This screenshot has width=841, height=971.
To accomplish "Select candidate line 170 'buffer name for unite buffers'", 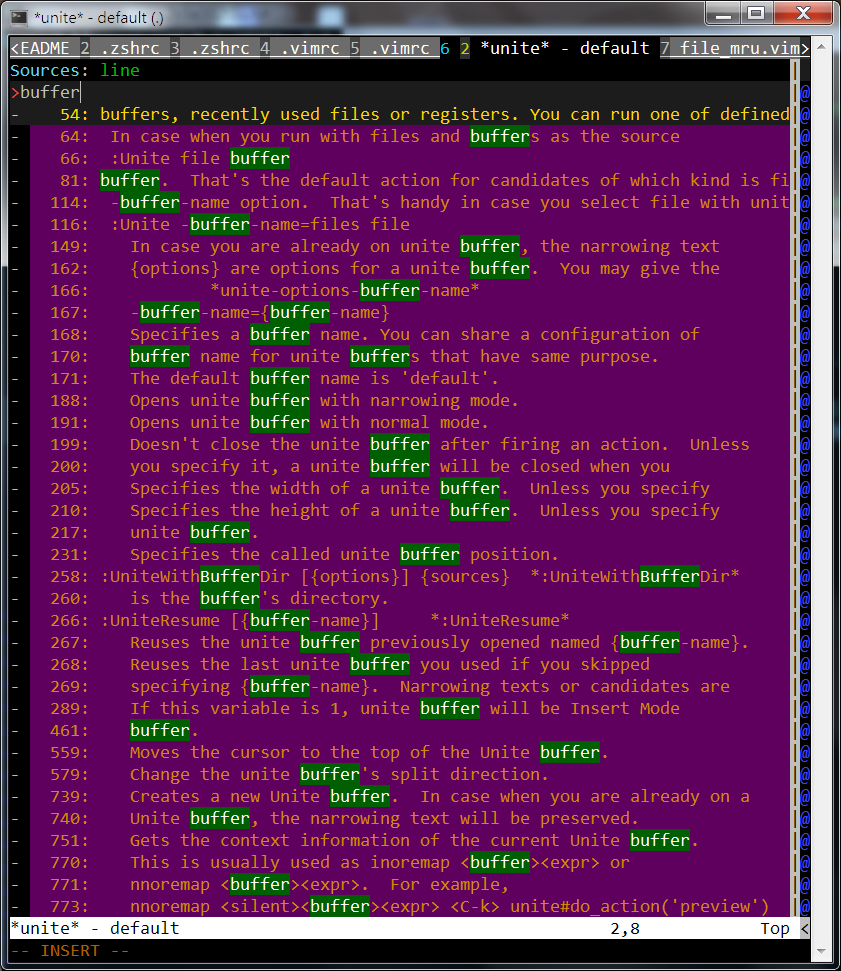I will [x=400, y=357].
